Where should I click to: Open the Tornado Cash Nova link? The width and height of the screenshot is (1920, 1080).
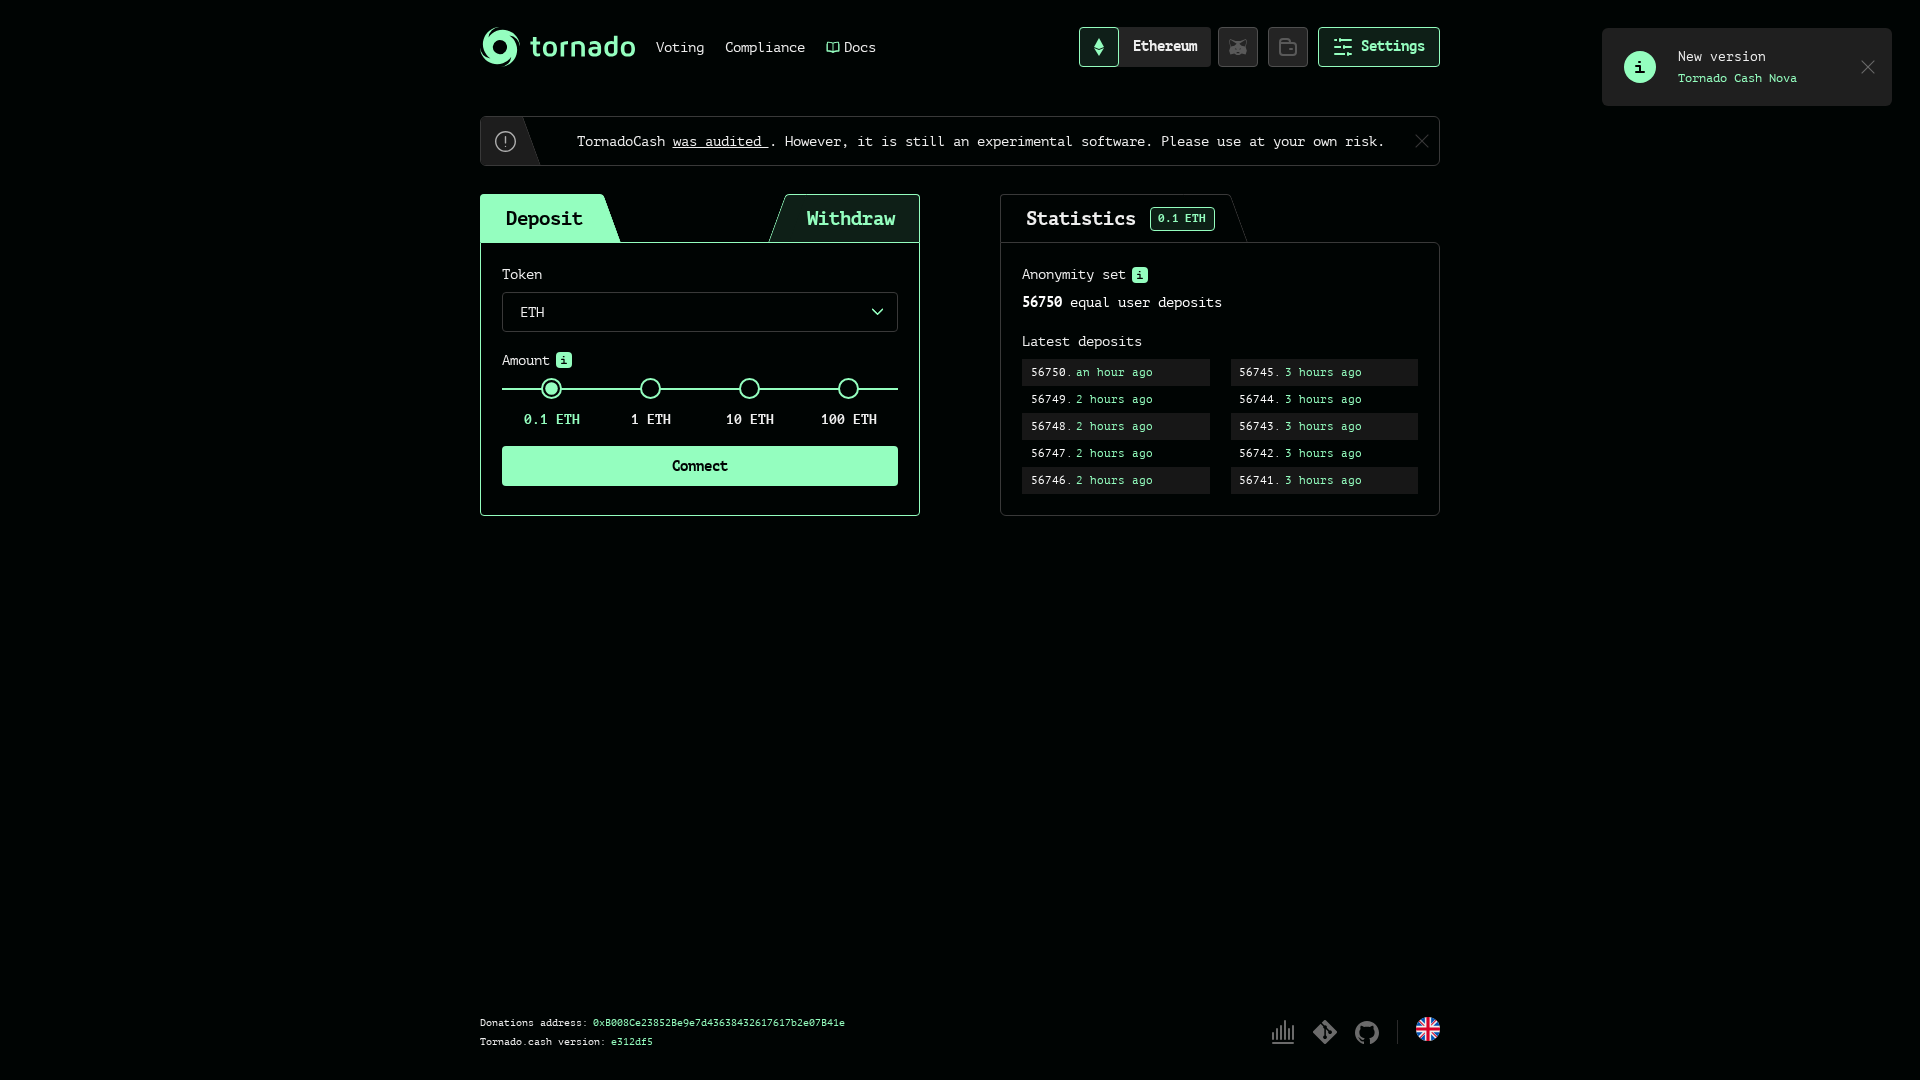coord(1737,78)
